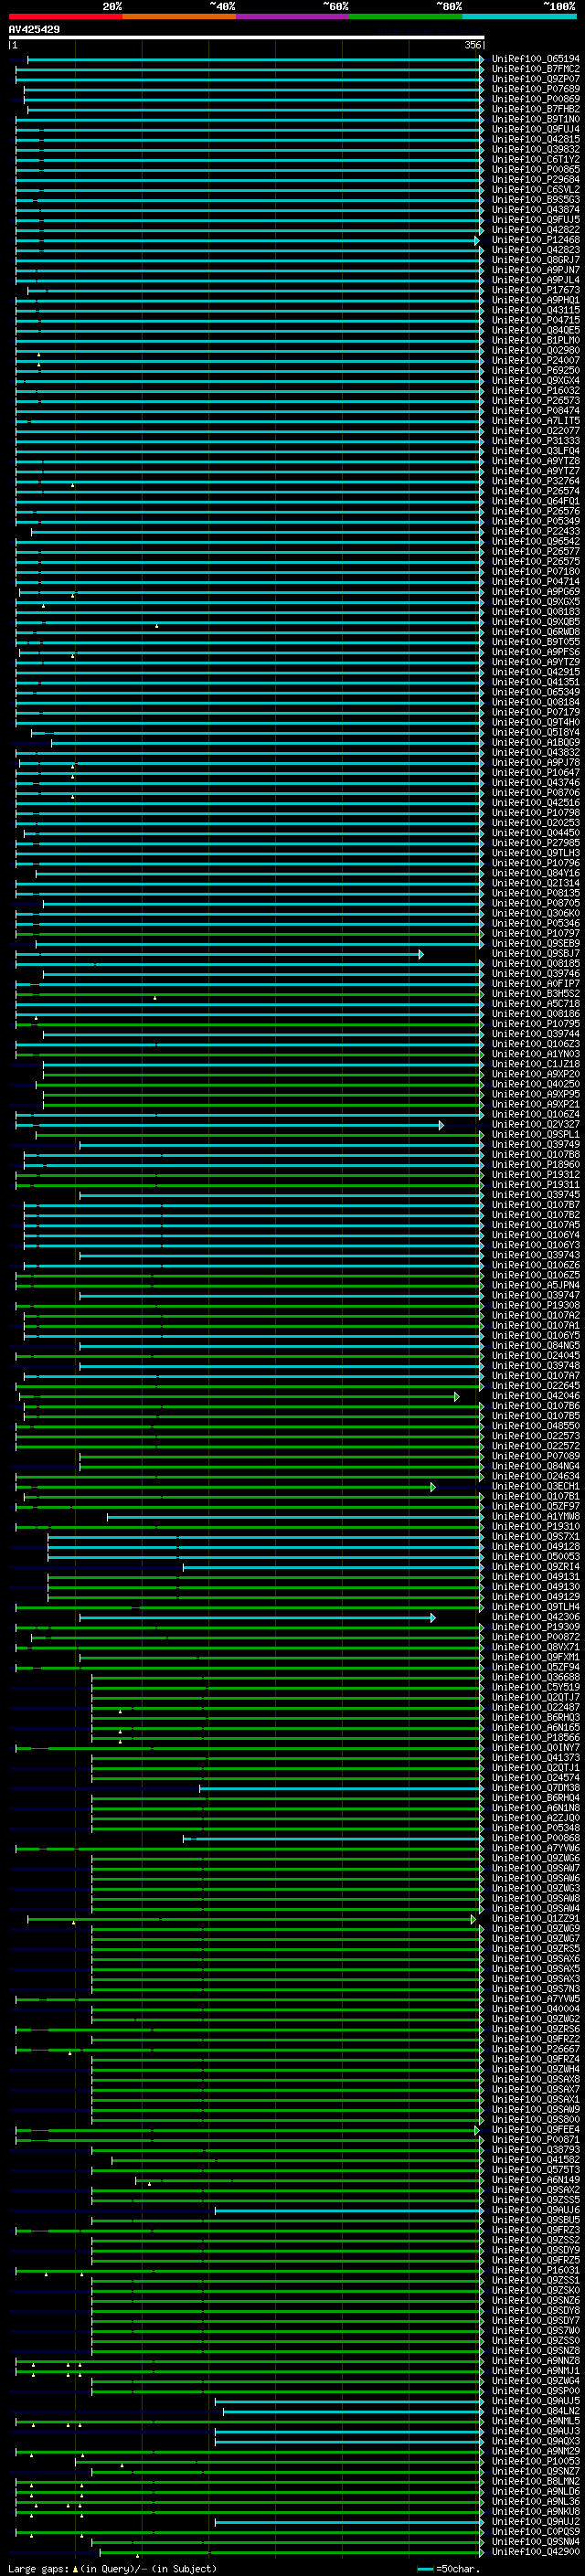Select hit UniRef100_A1YN03
Image resolution: width=585 pixels, height=2576 pixels.
tap(536, 1054)
